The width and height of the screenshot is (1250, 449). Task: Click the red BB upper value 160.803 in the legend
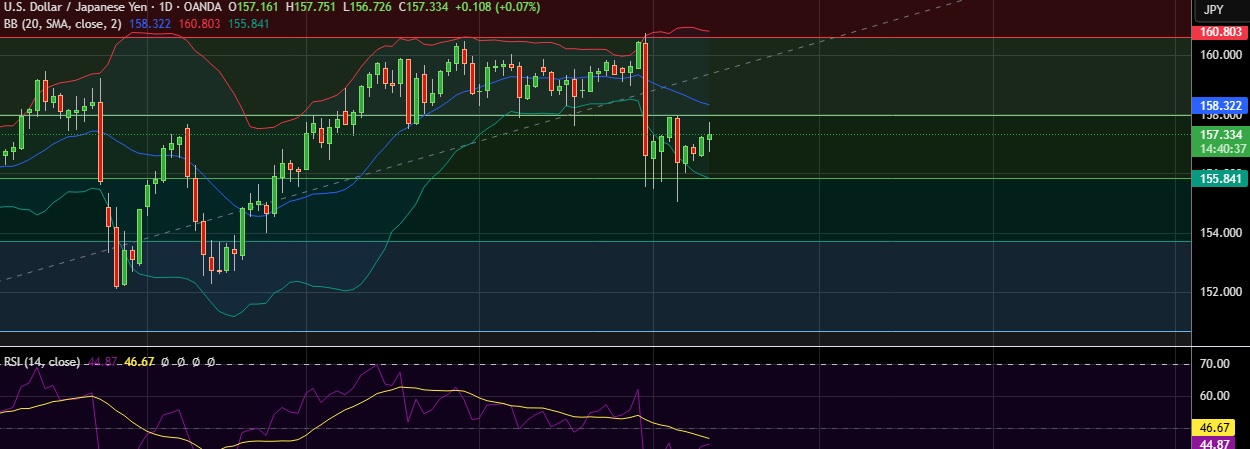click(x=199, y=22)
